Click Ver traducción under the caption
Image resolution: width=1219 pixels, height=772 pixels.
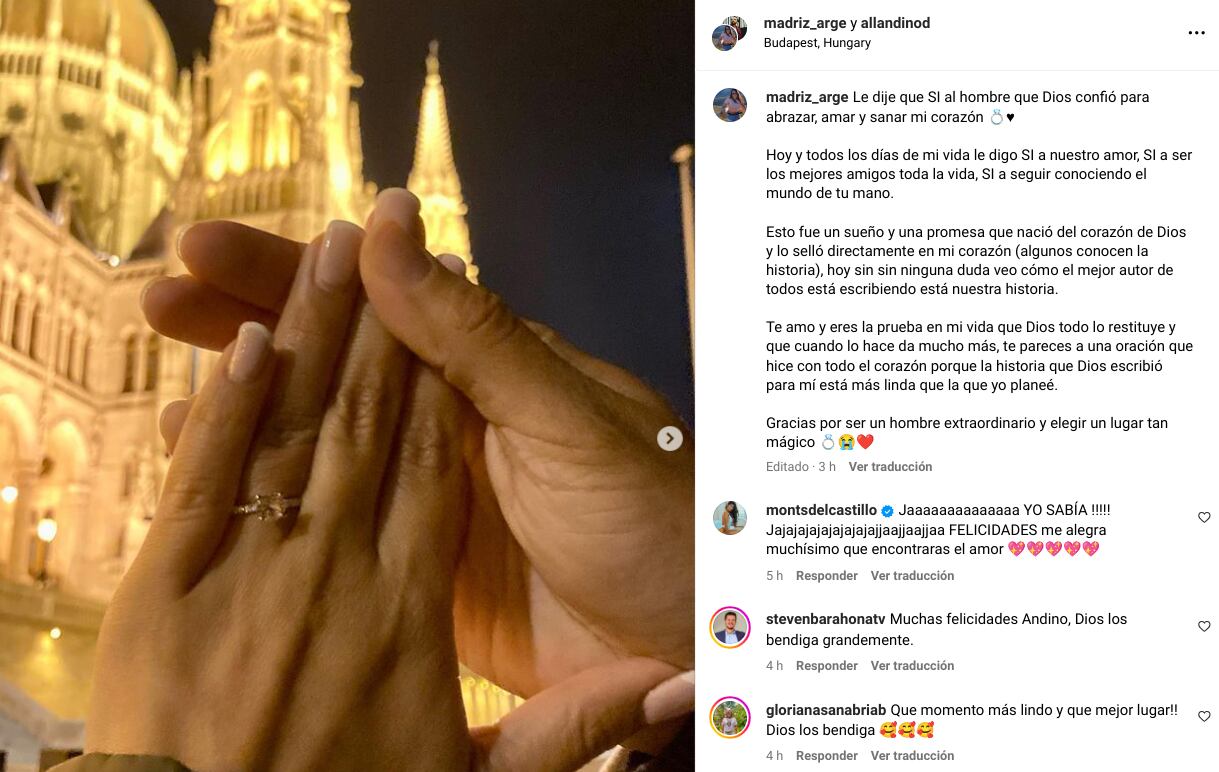[890, 467]
